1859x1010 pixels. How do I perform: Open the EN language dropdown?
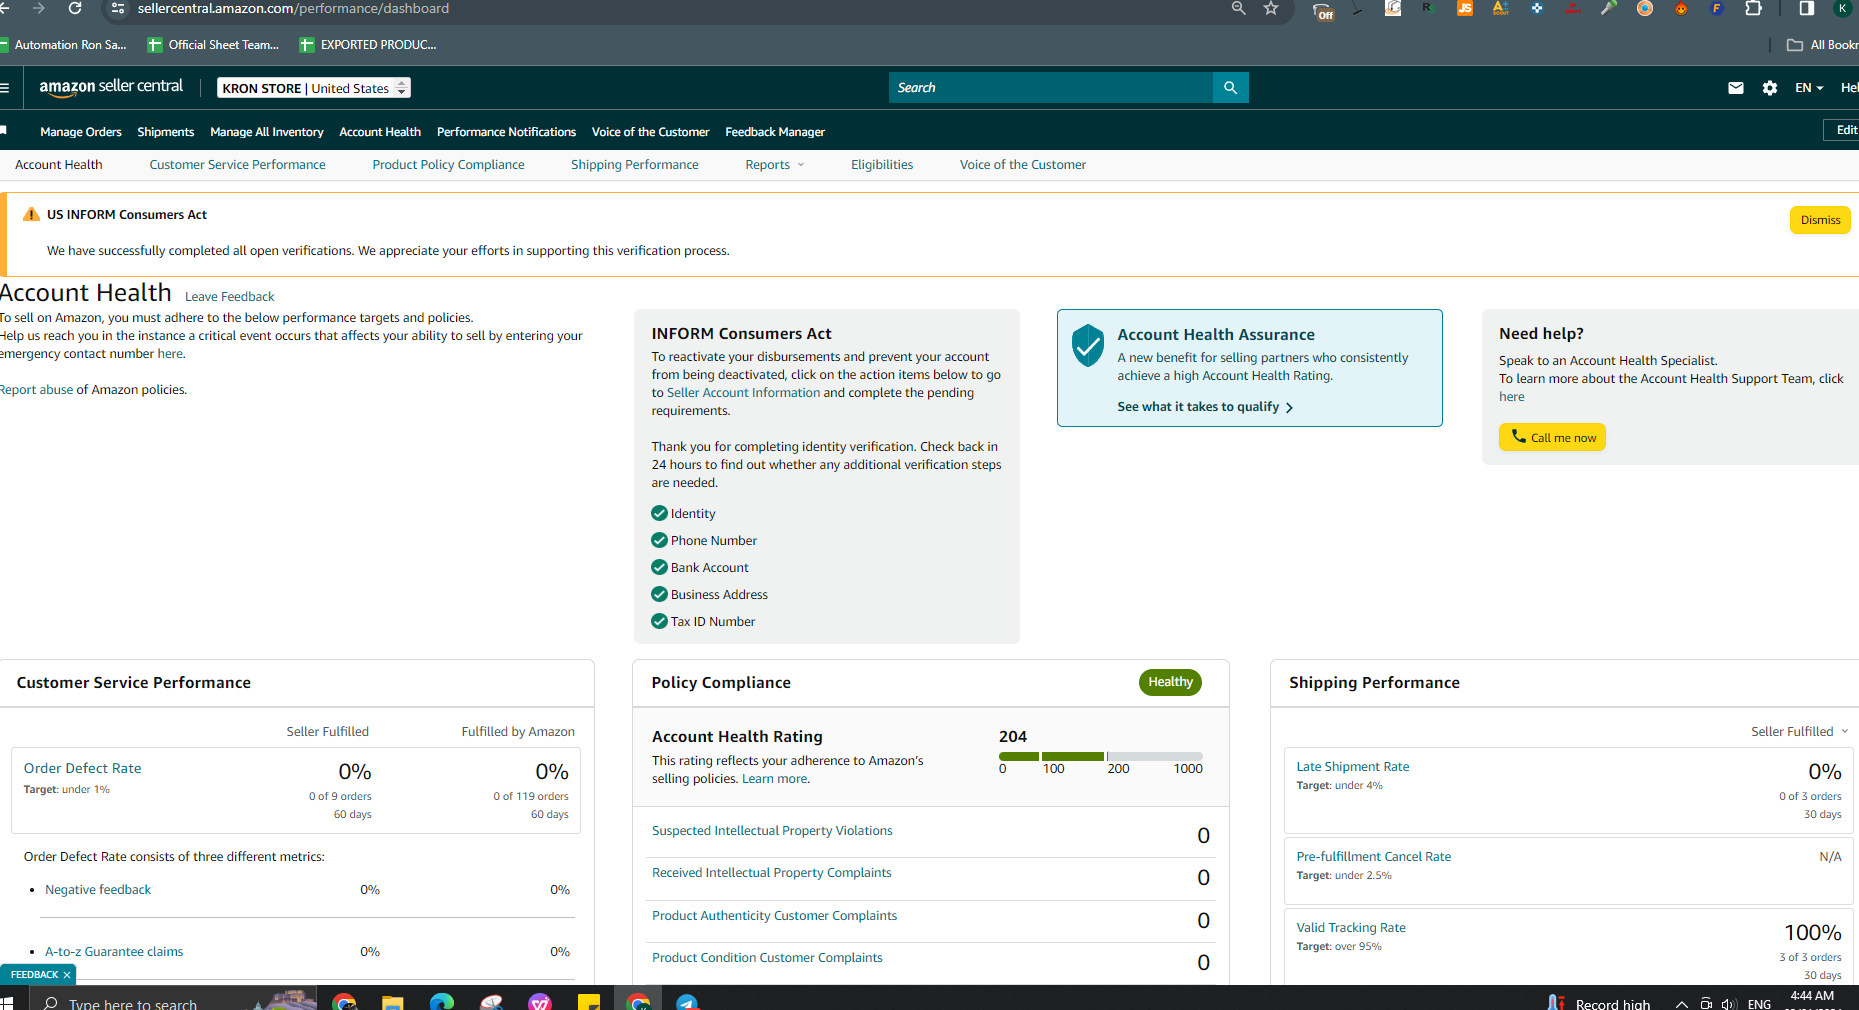1809,88
